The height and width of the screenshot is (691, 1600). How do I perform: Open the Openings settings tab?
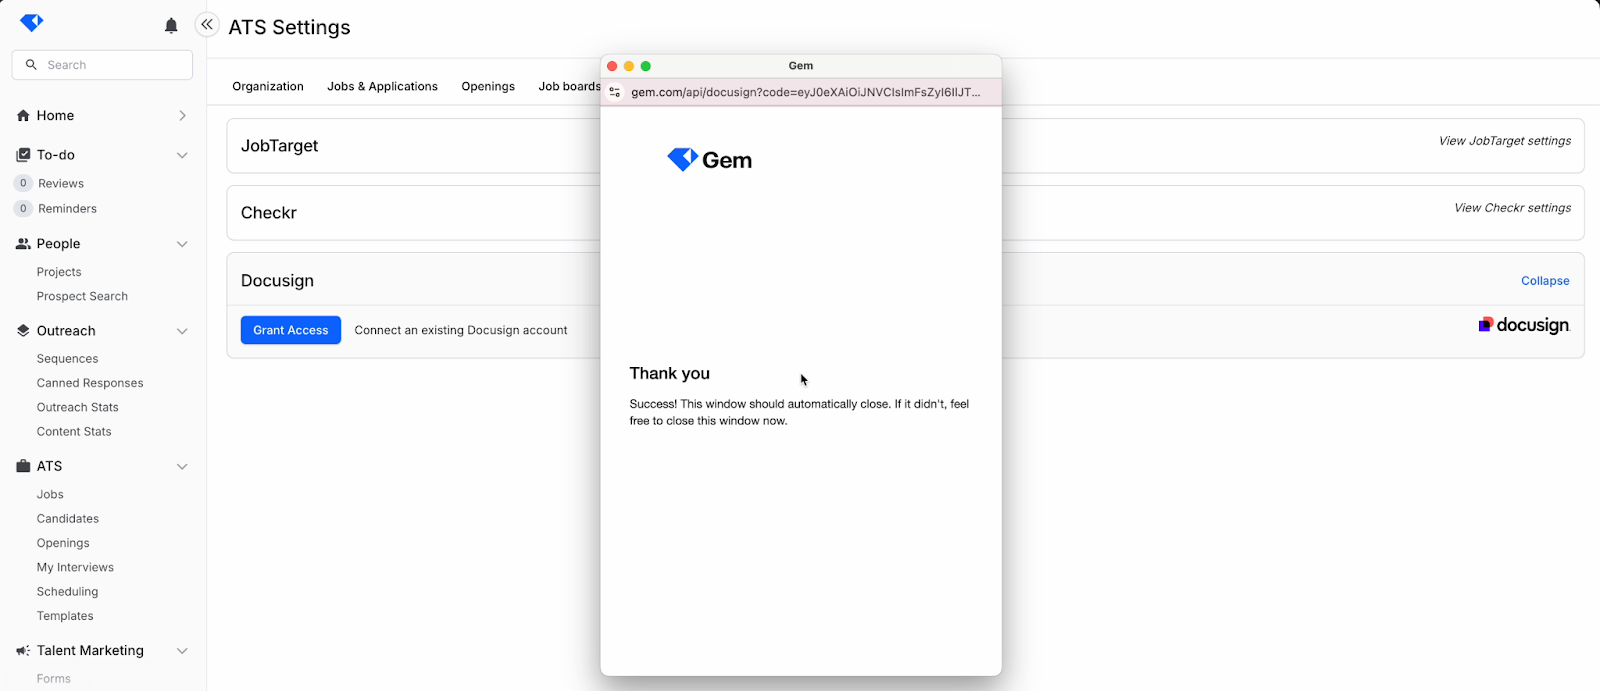point(488,87)
